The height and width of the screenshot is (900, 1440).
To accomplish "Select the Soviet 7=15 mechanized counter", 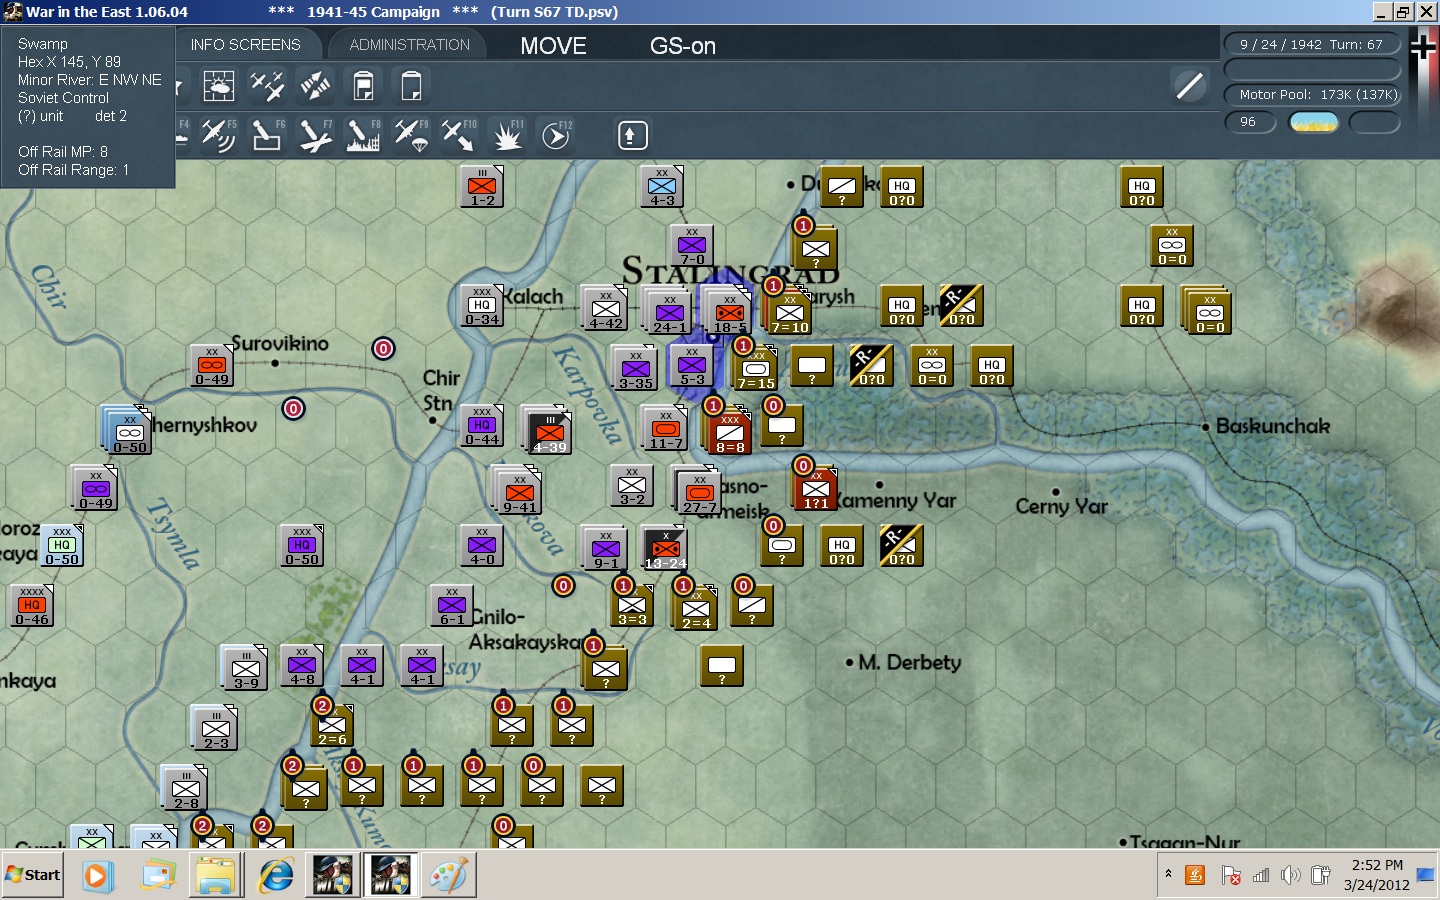I will point(756,368).
